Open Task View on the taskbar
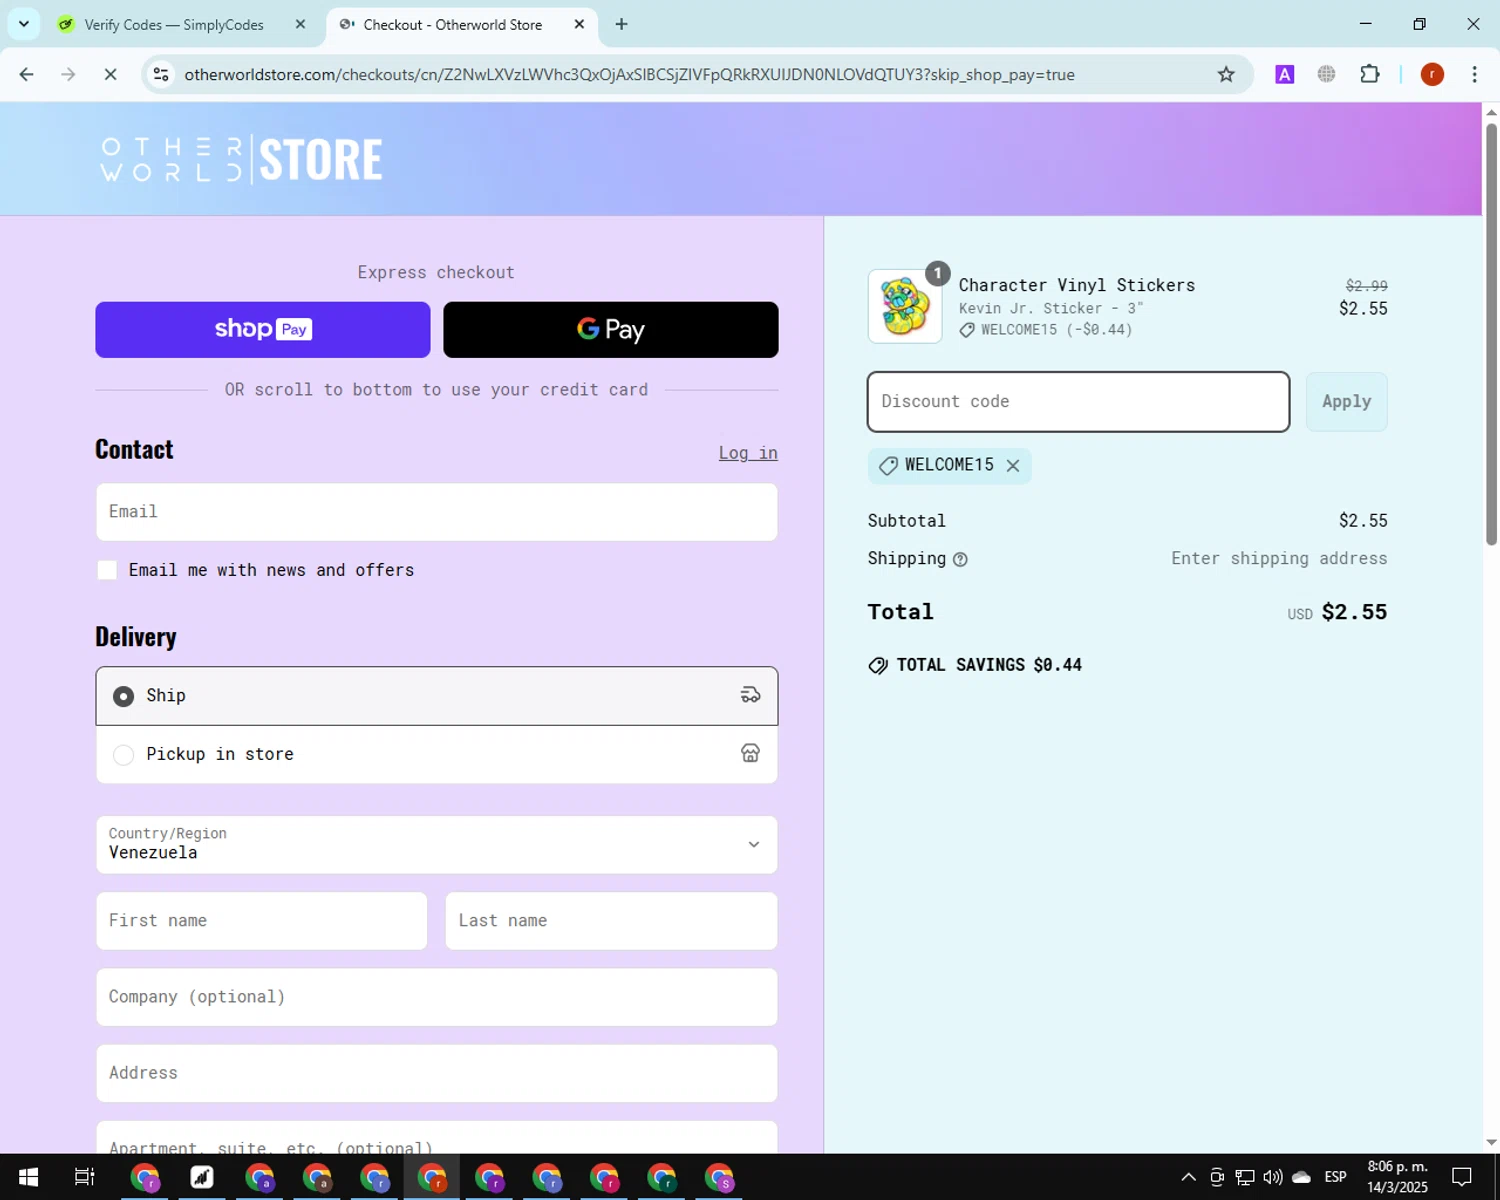This screenshot has width=1500, height=1200. [85, 1177]
